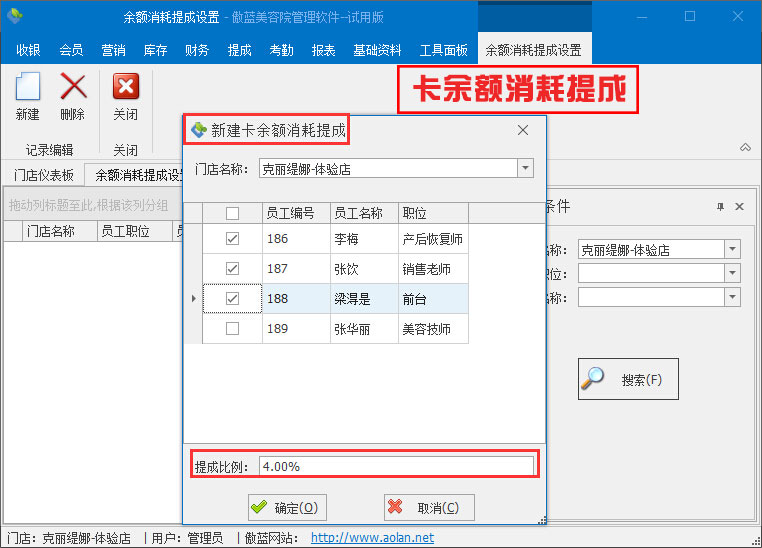Click the 提成比例 input field
This screenshot has height=548, width=762.
(395, 466)
